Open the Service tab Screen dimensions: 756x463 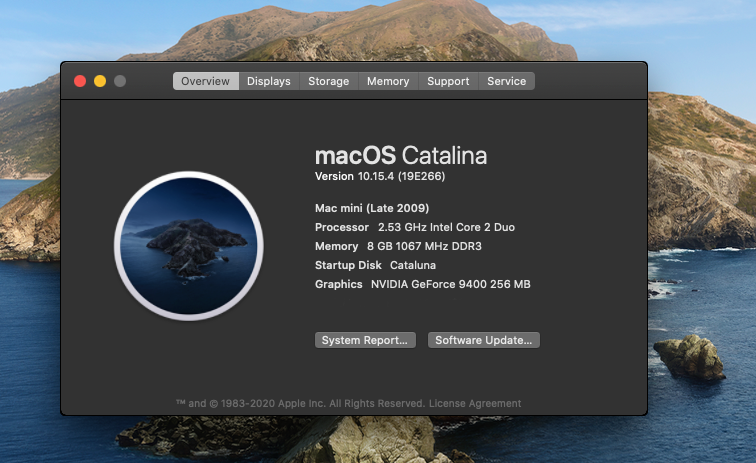(506, 81)
